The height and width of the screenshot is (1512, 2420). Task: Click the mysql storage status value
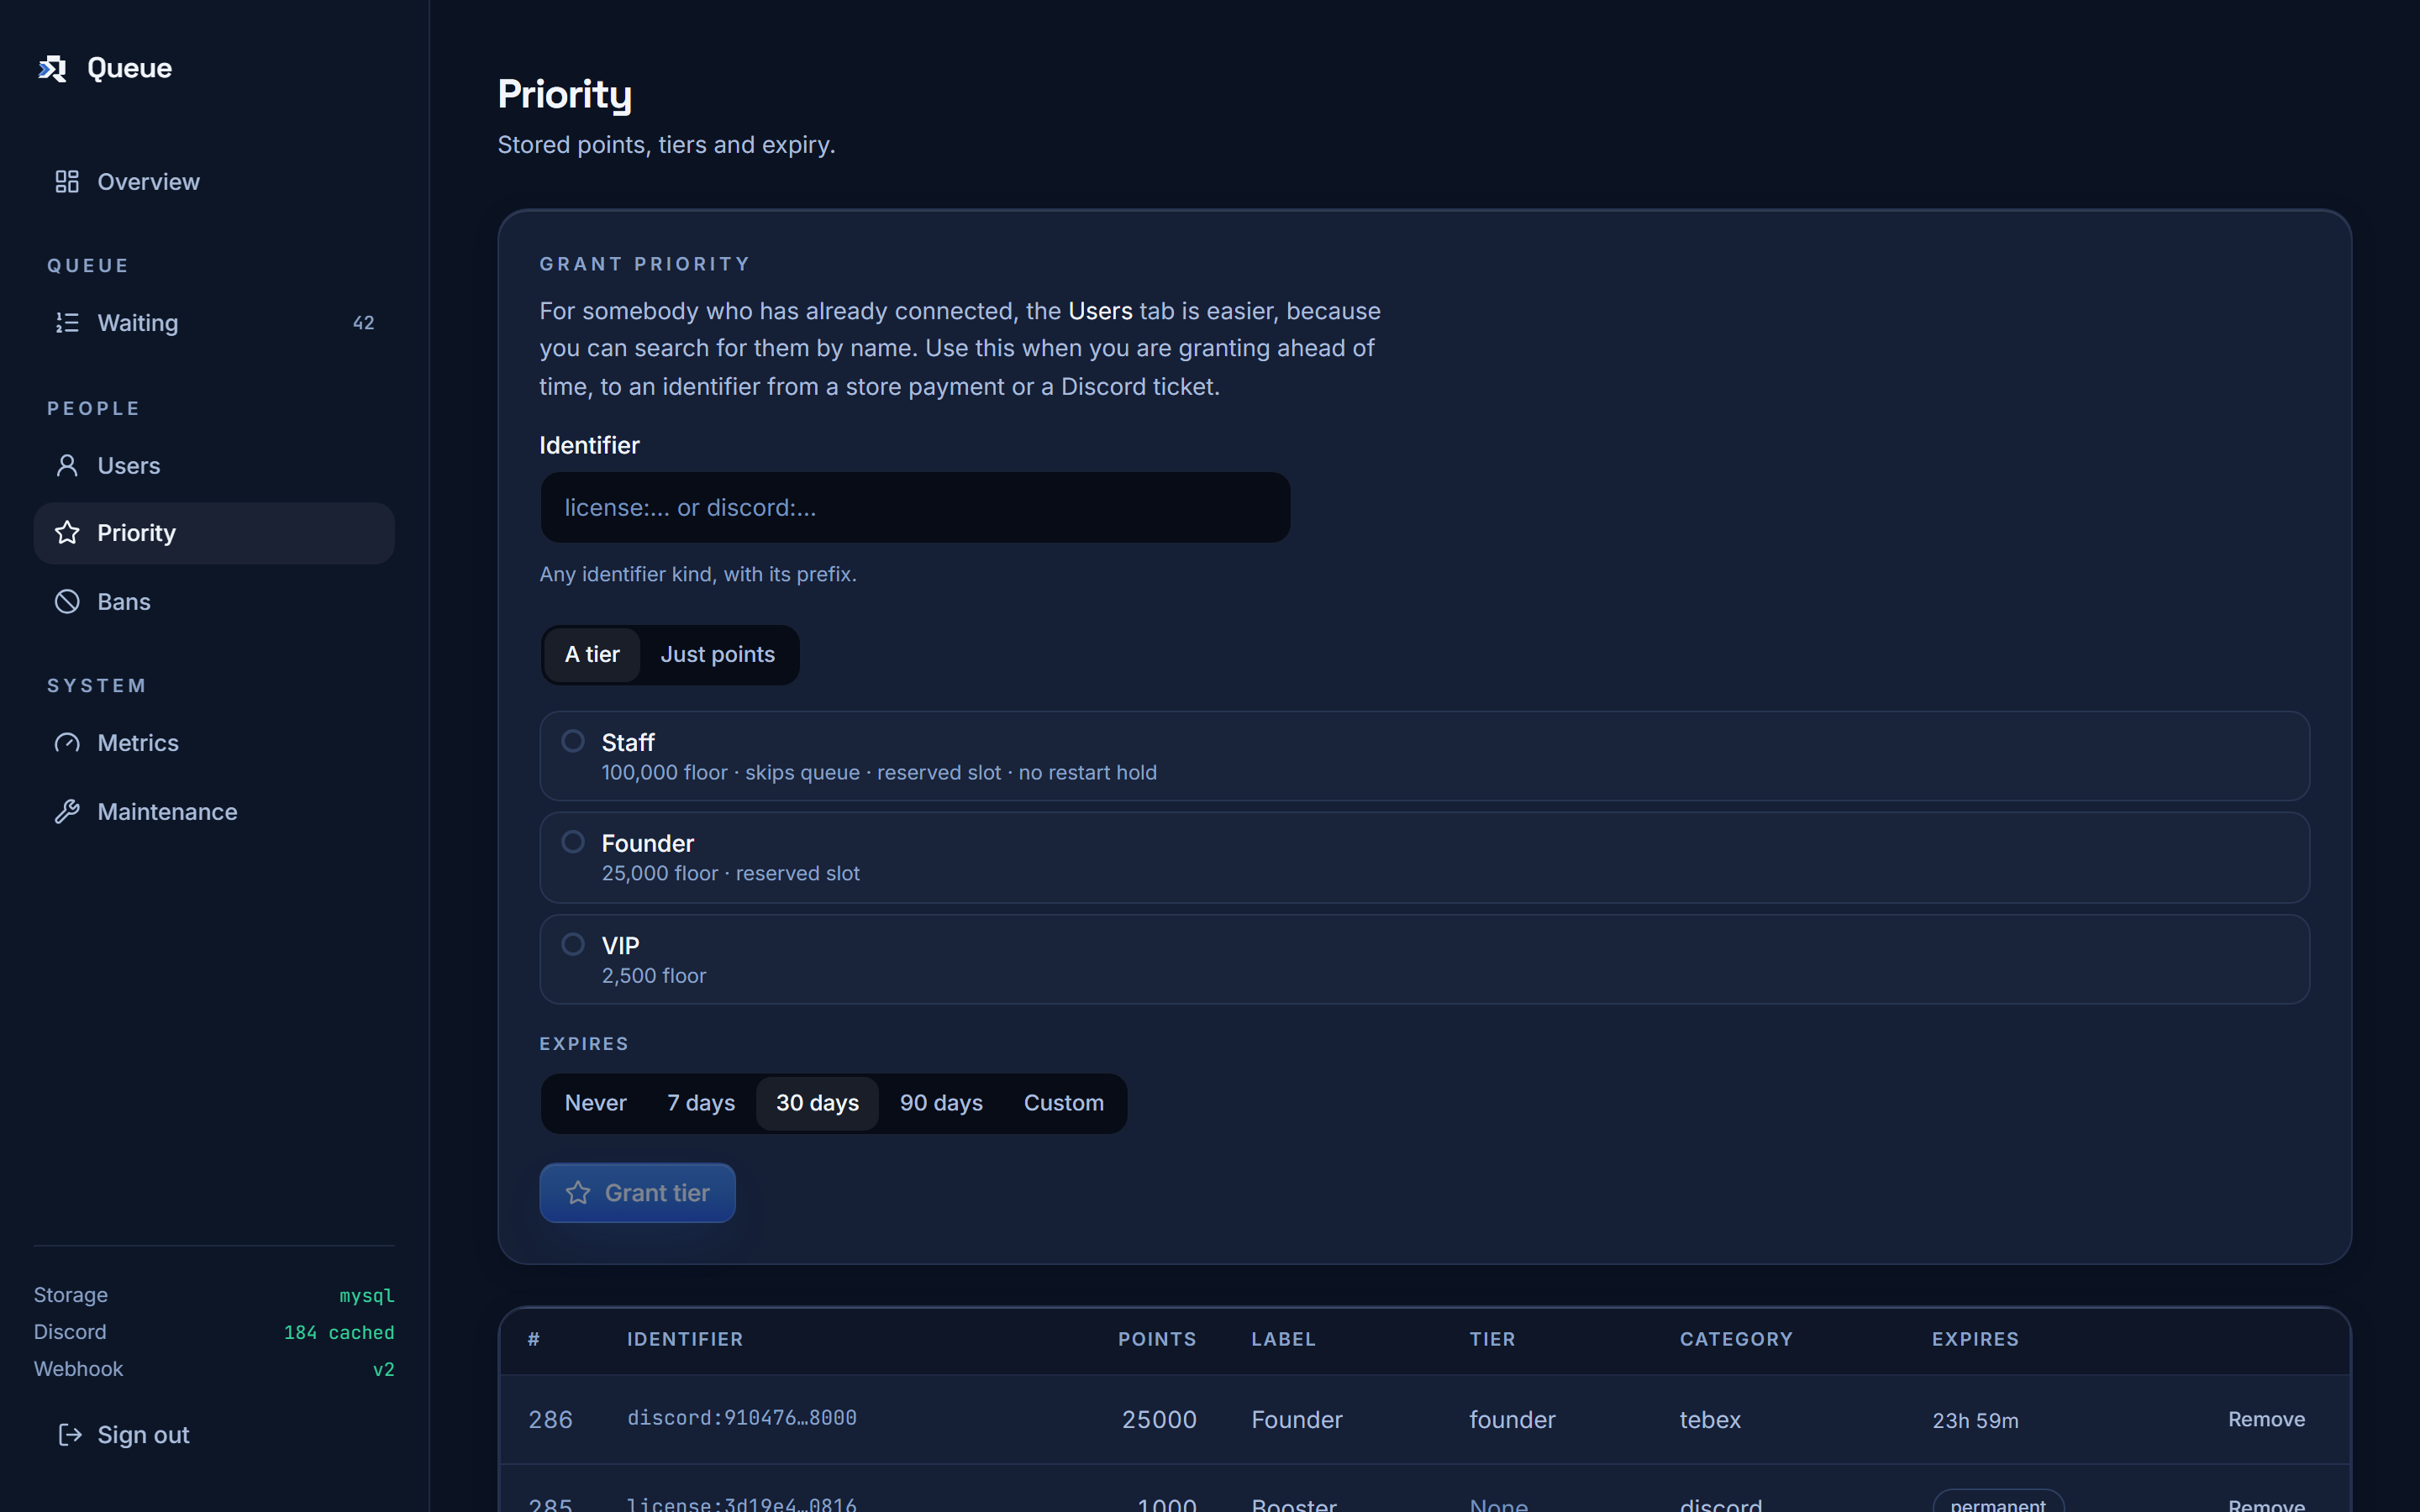pyautogui.click(x=367, y=1296)
